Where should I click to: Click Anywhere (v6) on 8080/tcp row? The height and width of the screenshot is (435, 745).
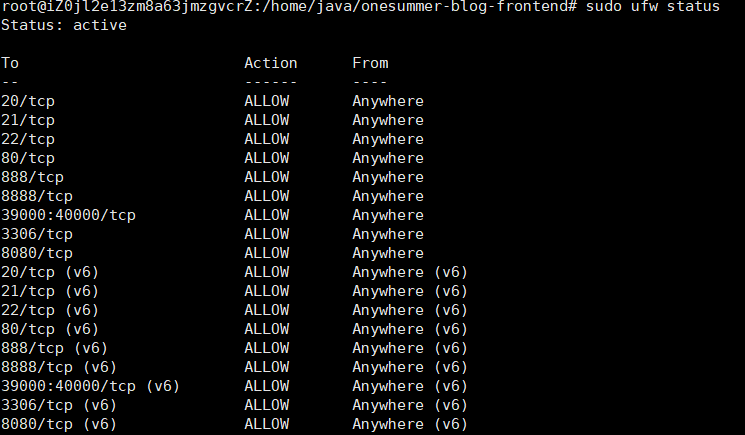[410, 424]
